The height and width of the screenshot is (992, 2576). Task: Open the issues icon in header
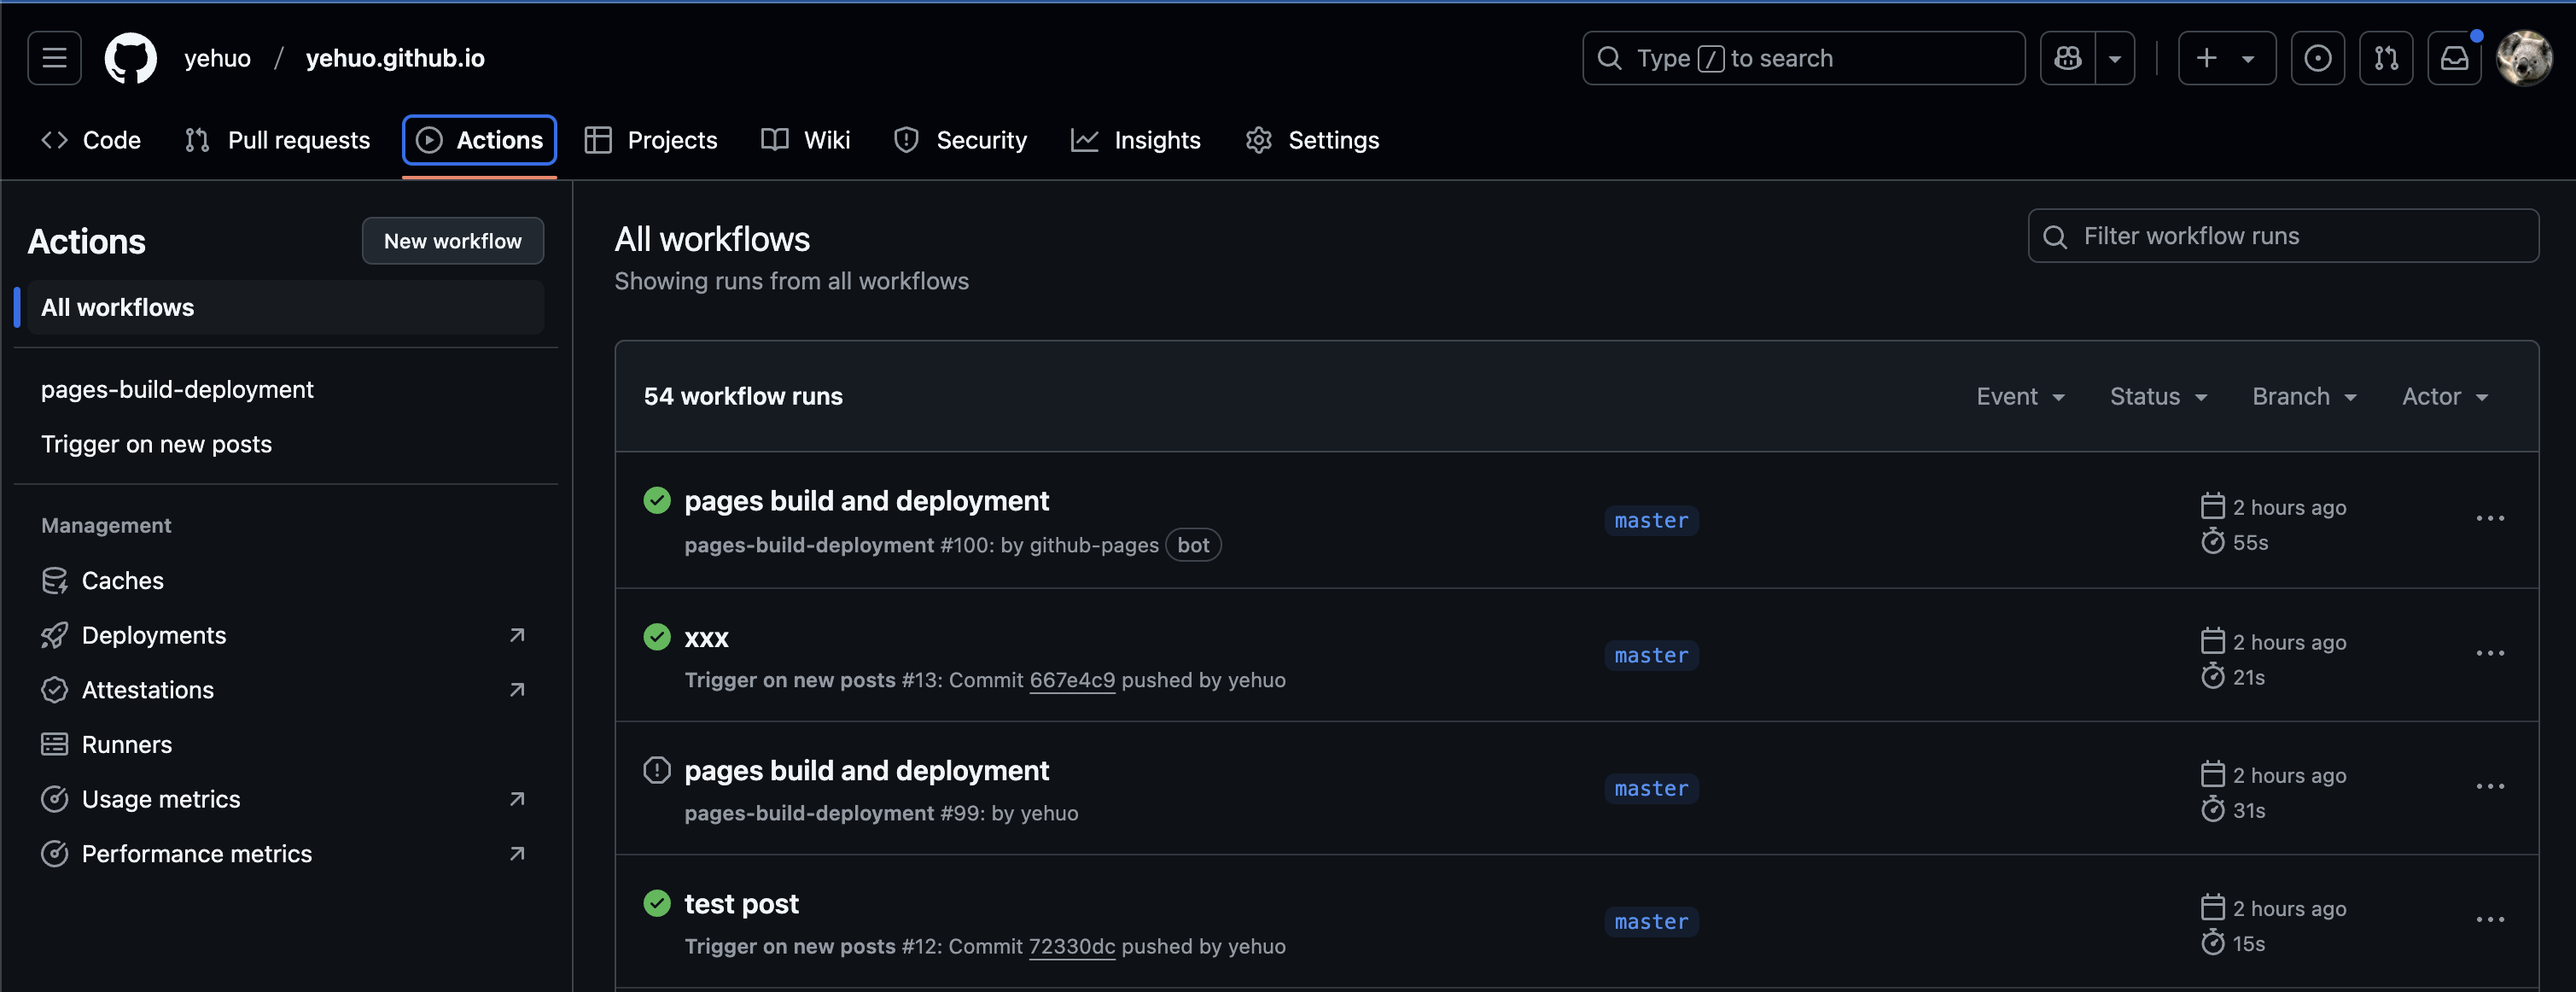click(x=2318, y=58)
